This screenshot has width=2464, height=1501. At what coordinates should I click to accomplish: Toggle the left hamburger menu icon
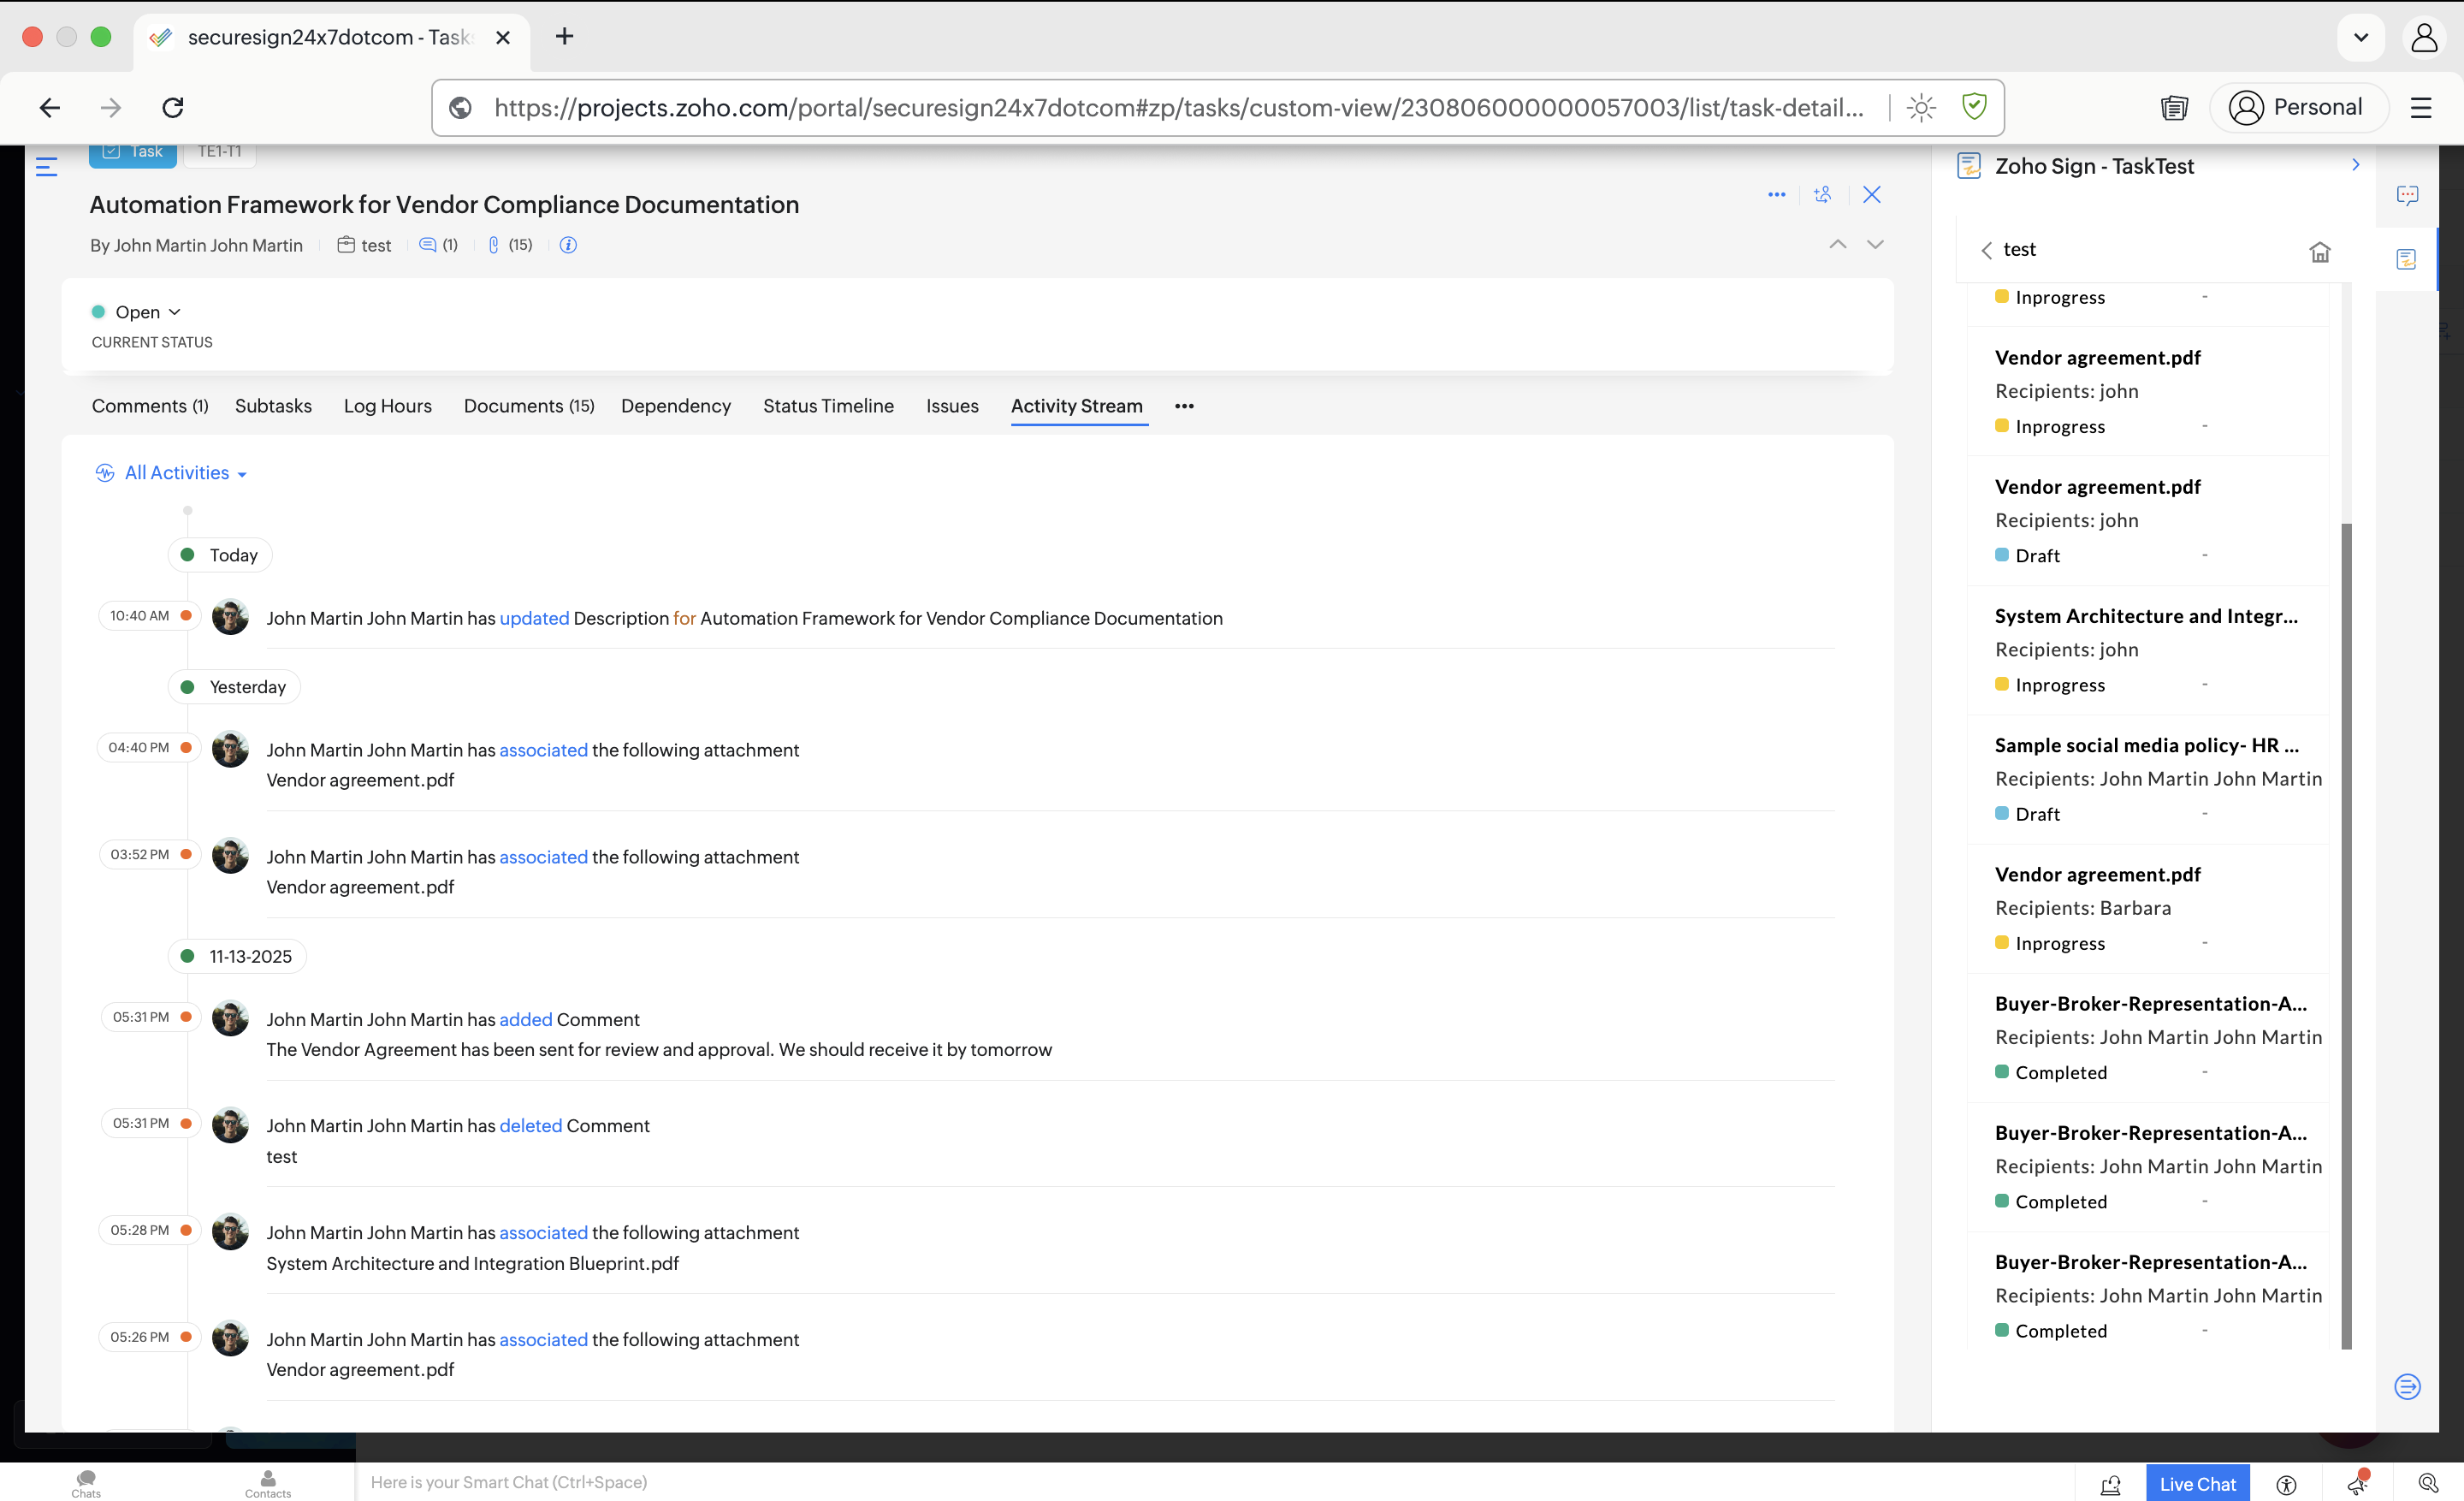tap(46, 167)
